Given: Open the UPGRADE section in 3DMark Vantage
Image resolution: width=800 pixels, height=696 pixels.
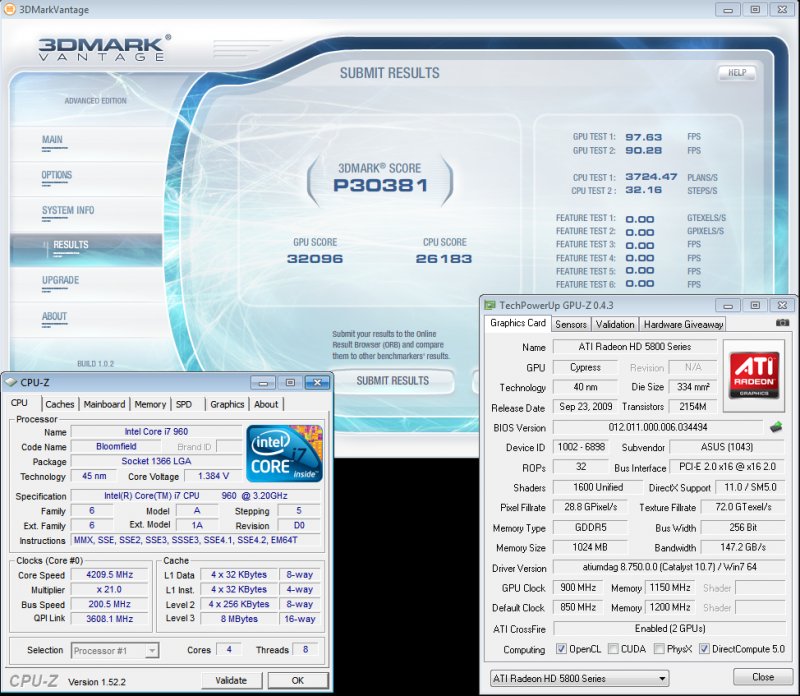Looking at the screenshot, I should pyautogui.click(x=60, y=280).
